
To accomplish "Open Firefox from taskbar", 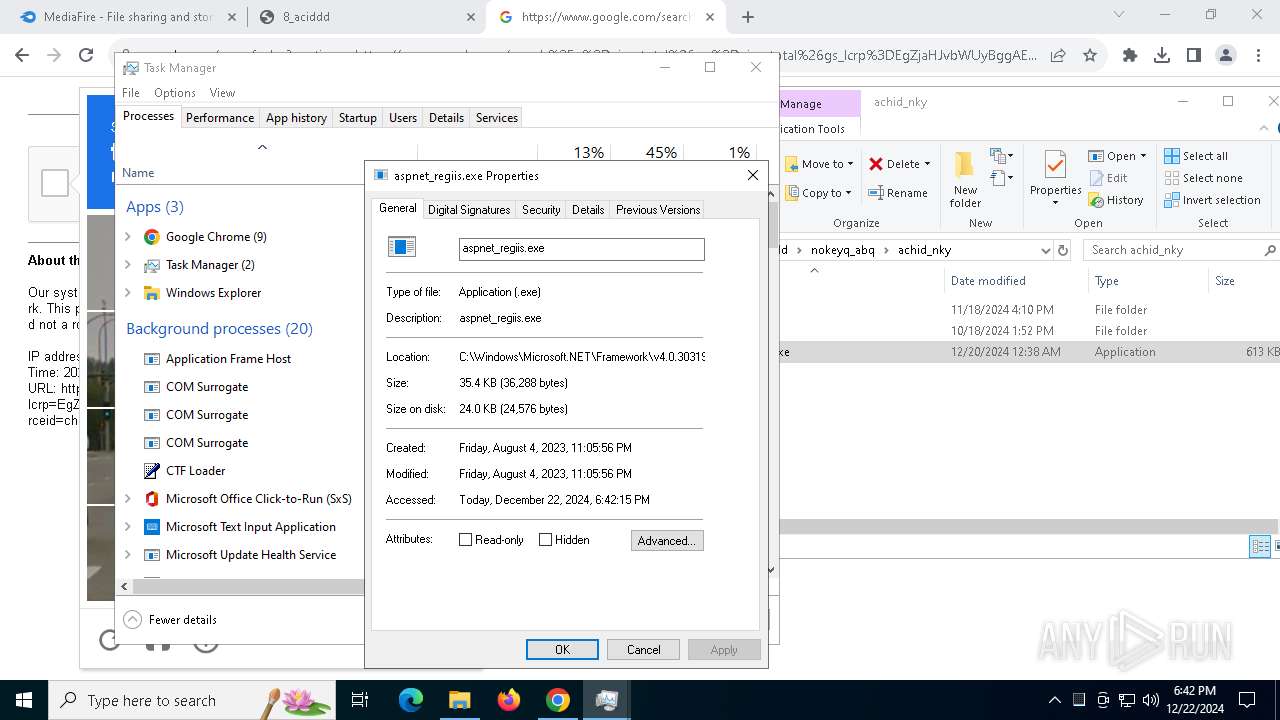I will coord(509,700).
